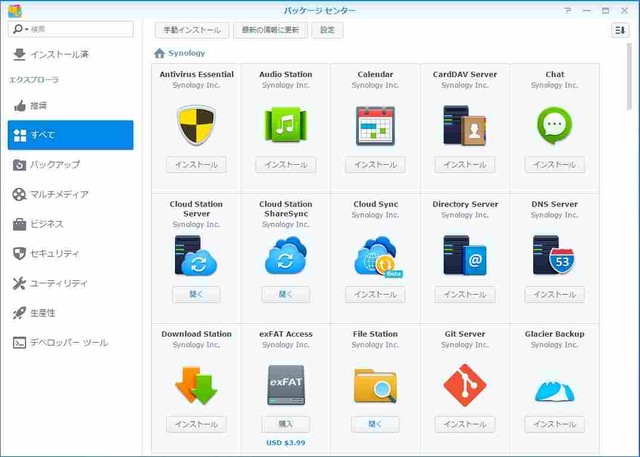Install Antivirus Essential with its インストール button
This screenshot has width=640, height=457.
tap(196, 164)
